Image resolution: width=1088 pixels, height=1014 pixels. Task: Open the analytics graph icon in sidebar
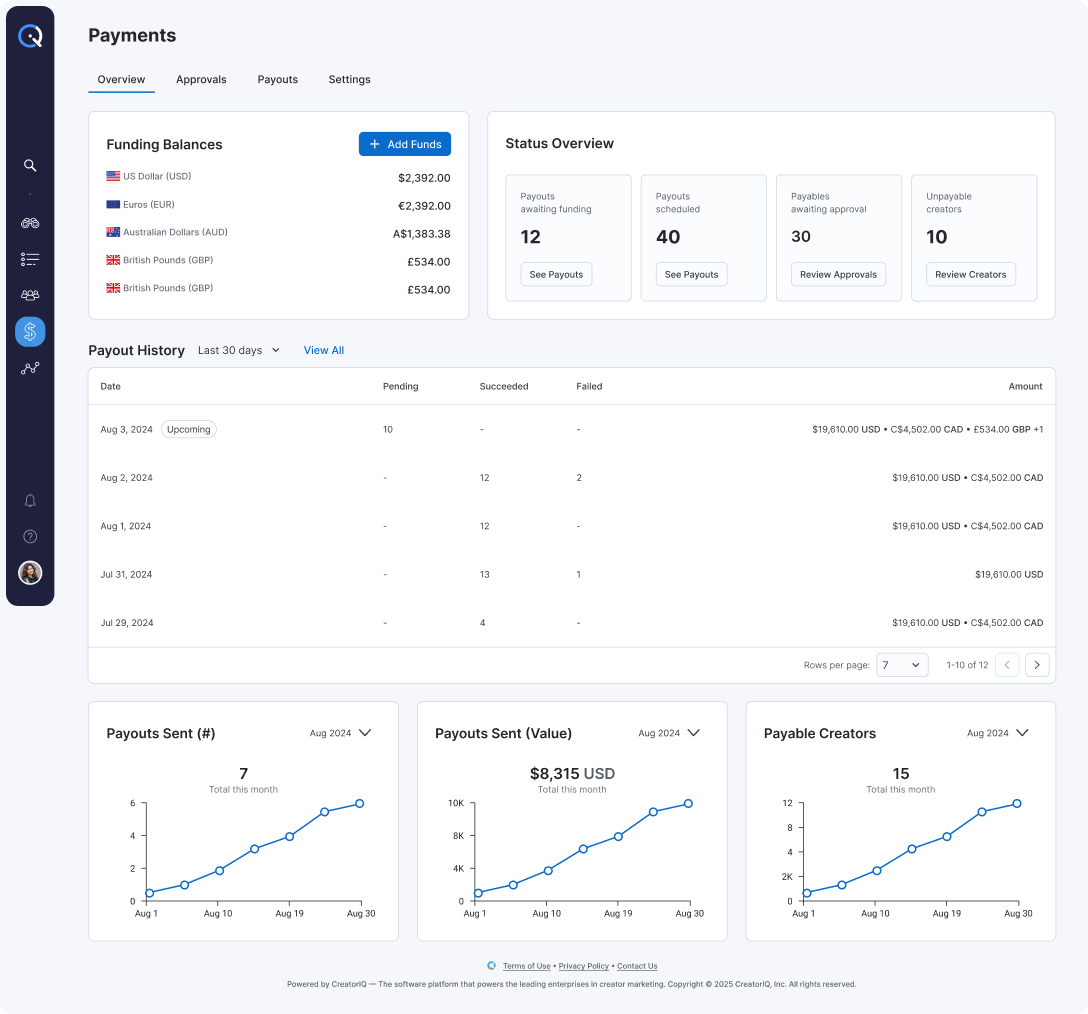[x=30, y=367]
